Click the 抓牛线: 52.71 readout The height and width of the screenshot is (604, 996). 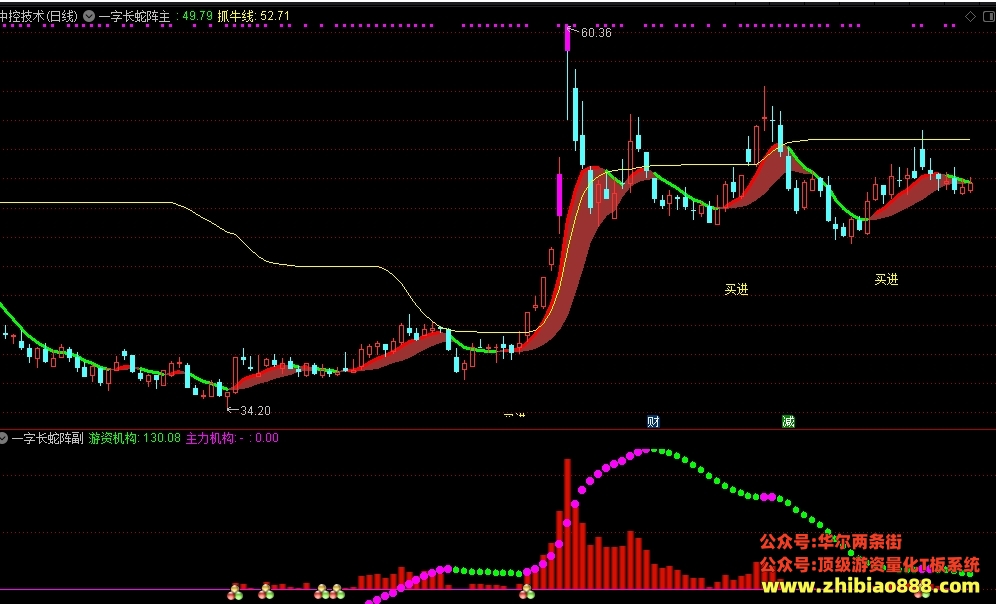click(253, 16)
